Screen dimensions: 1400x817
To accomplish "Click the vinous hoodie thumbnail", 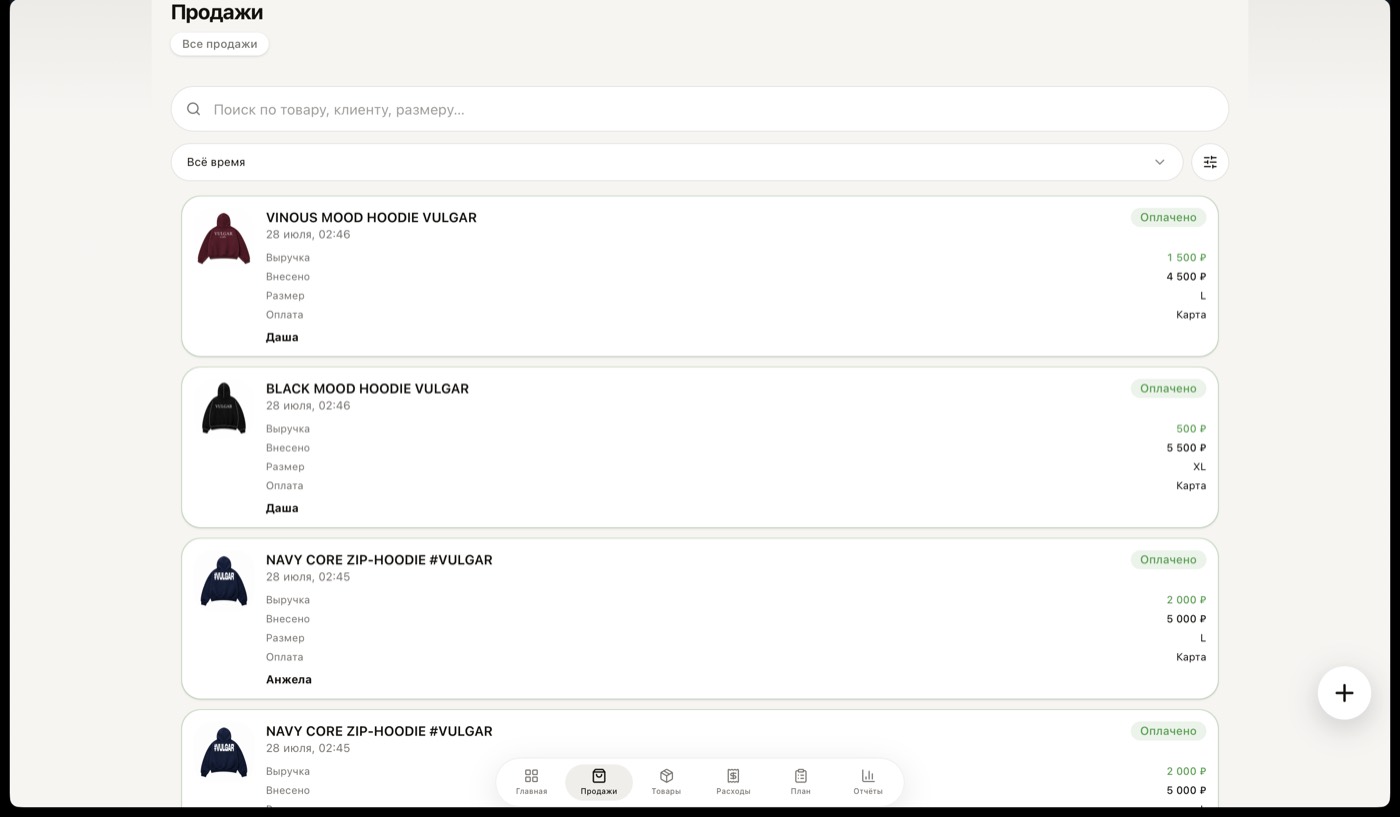I will (x=224, y=239).
